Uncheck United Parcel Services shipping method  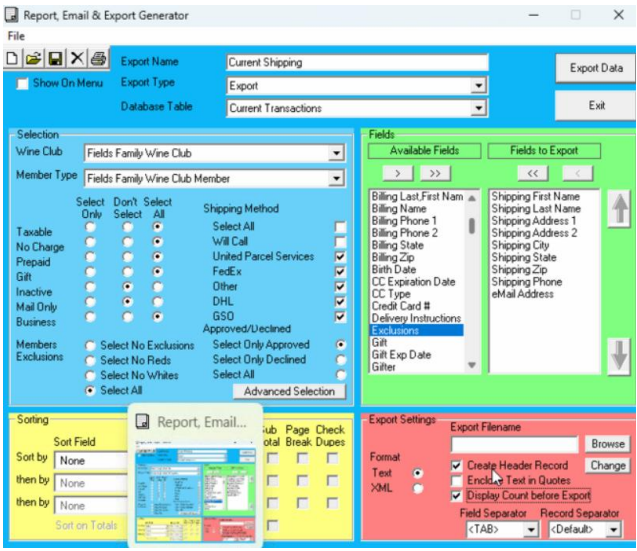tap(340, 257)
